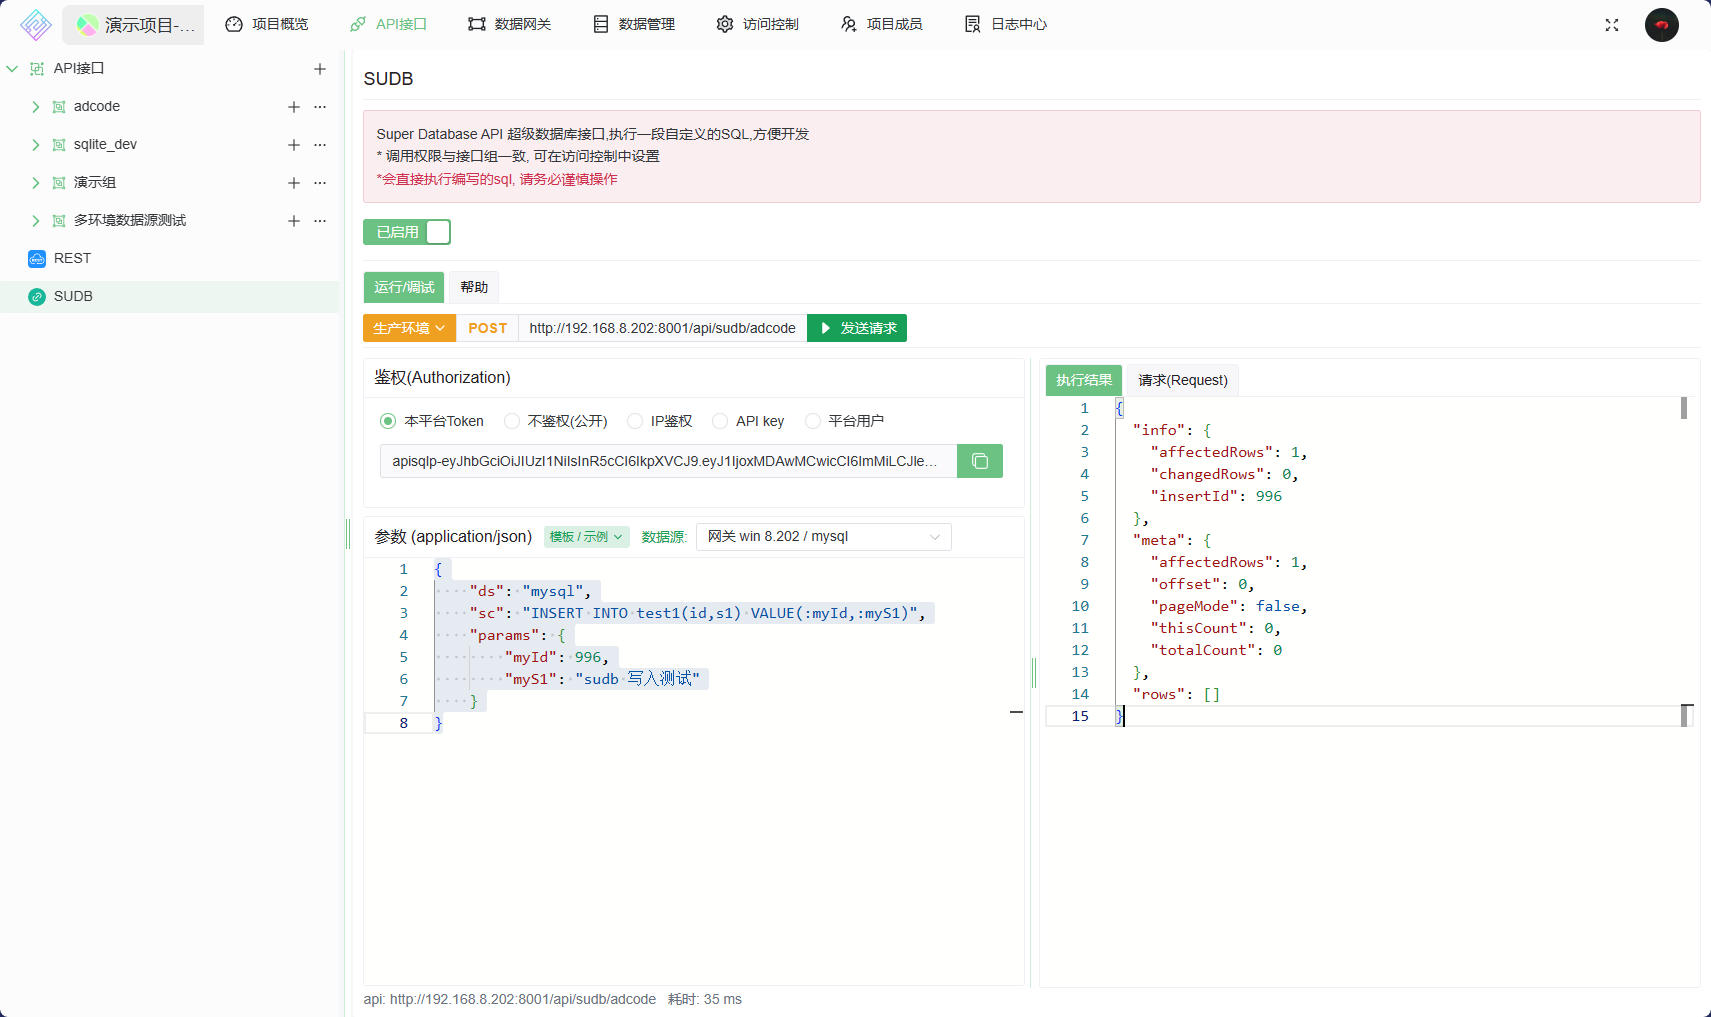Click the 发送请求 send button
1711x1017 pixels.
[x=857, y=328]
